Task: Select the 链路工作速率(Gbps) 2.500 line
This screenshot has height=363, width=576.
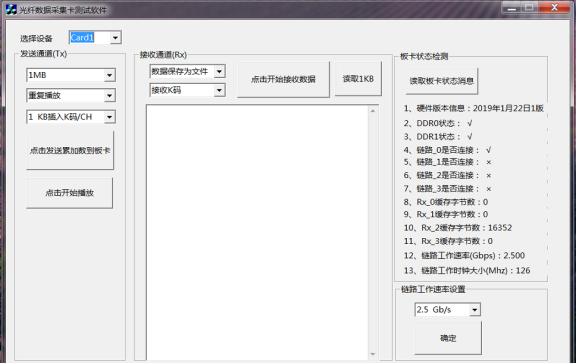Action: 464,255
